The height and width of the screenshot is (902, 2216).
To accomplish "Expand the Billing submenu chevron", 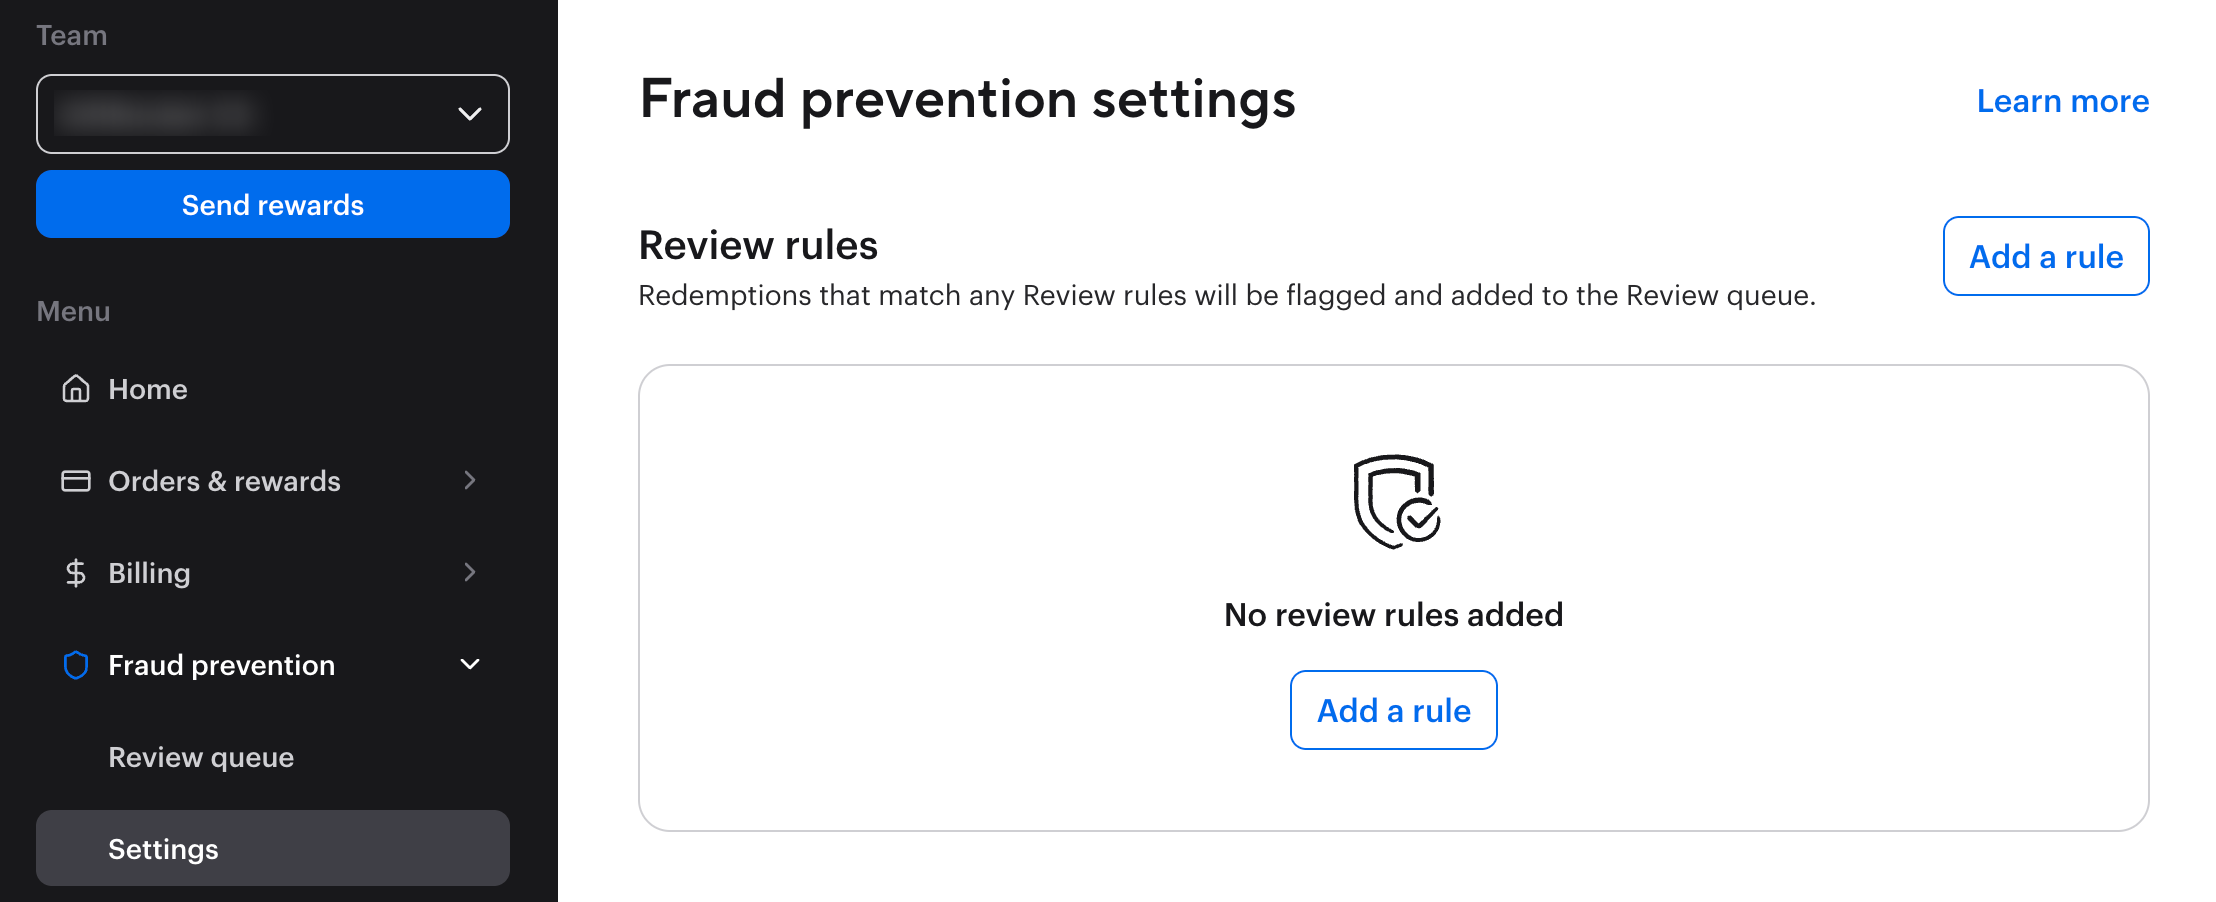I will pos(470,572).
